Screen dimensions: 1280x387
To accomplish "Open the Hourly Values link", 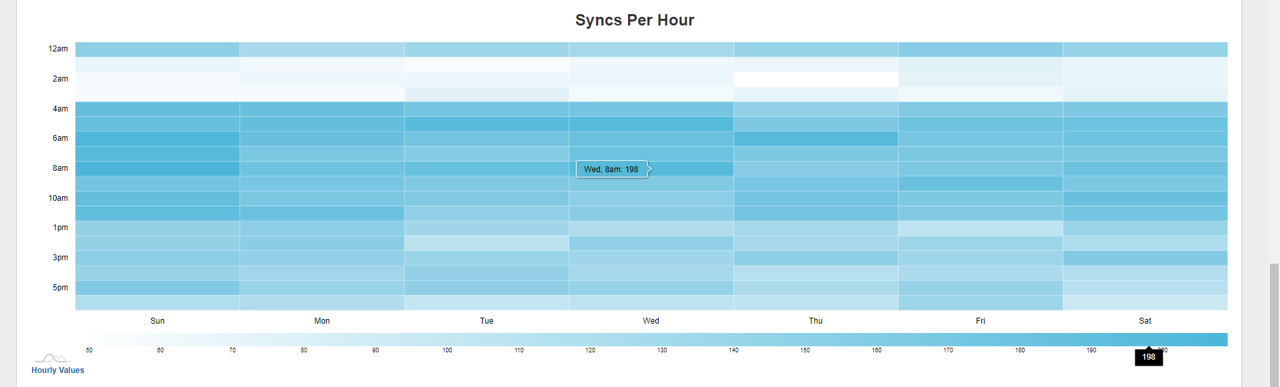I will (58, 370).
